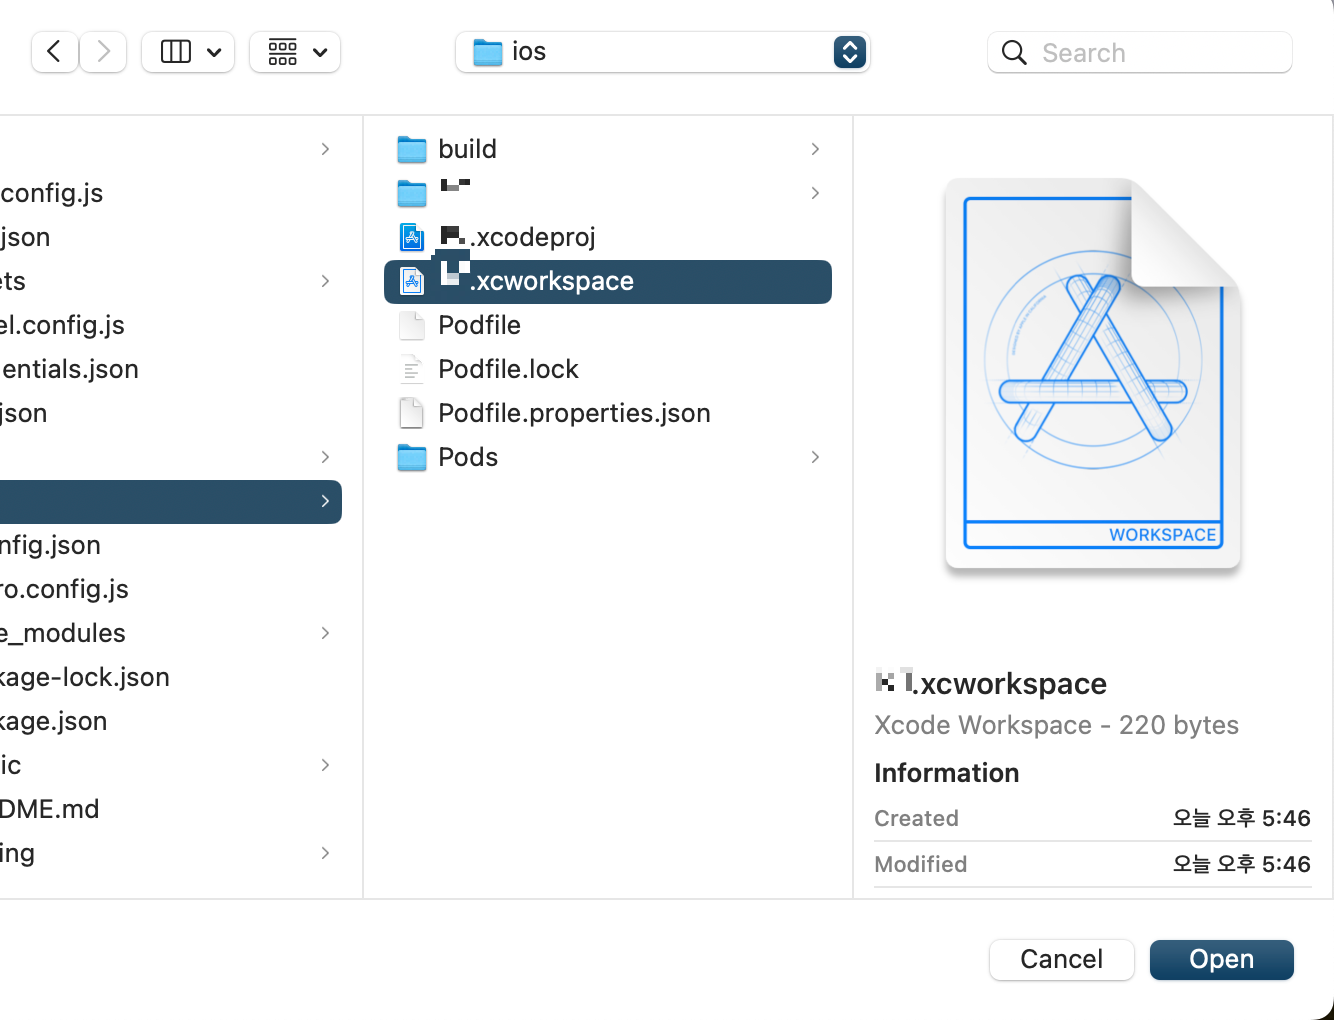This screenshot has height=1020, width=1334.
Task: Expand the e_modules folder chevron
Action: [325, 633]
